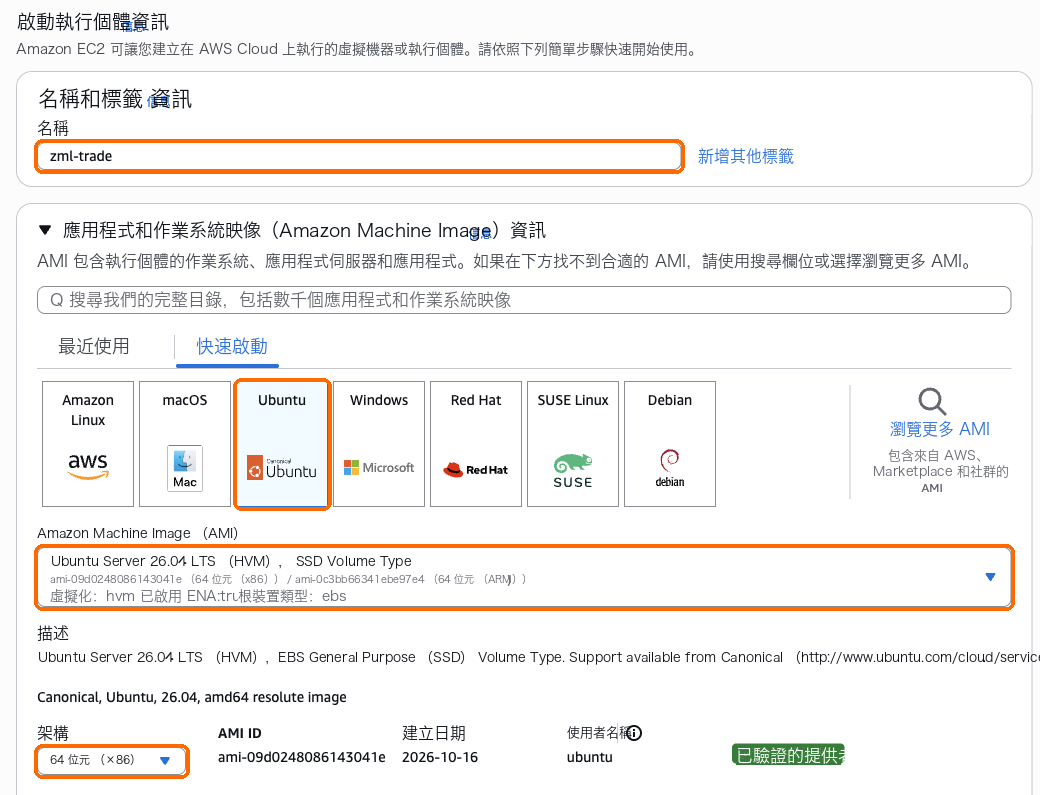The image size is (1040, 795).
Task: Click the 新增其他標籤 link
Action: [x=746, y=156]
